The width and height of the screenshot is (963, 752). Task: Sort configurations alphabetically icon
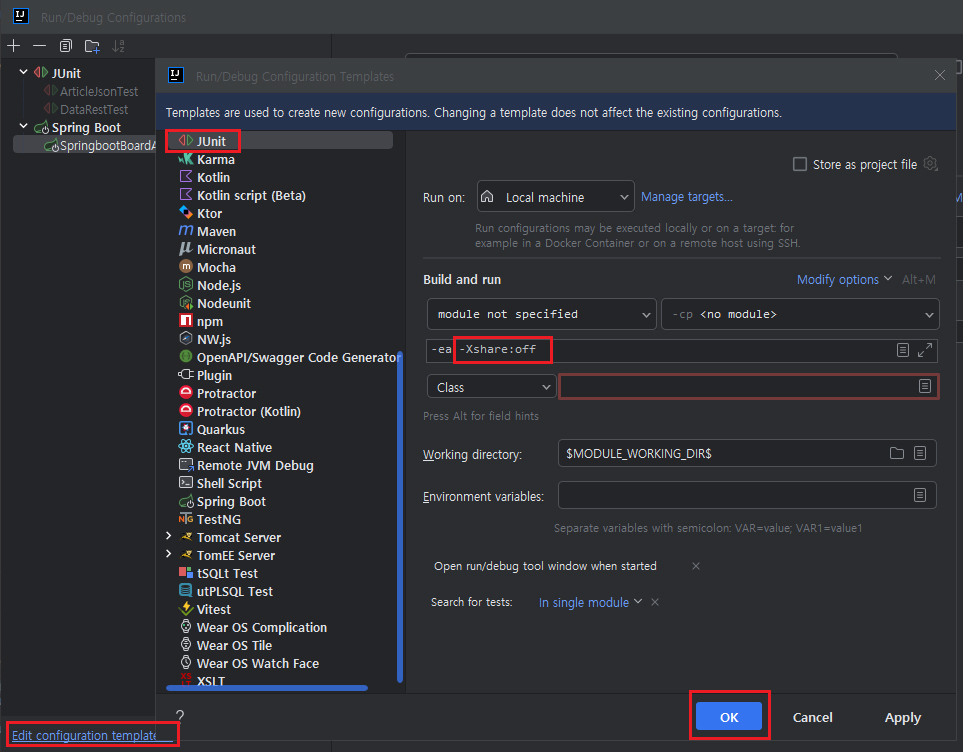(119, 46)
